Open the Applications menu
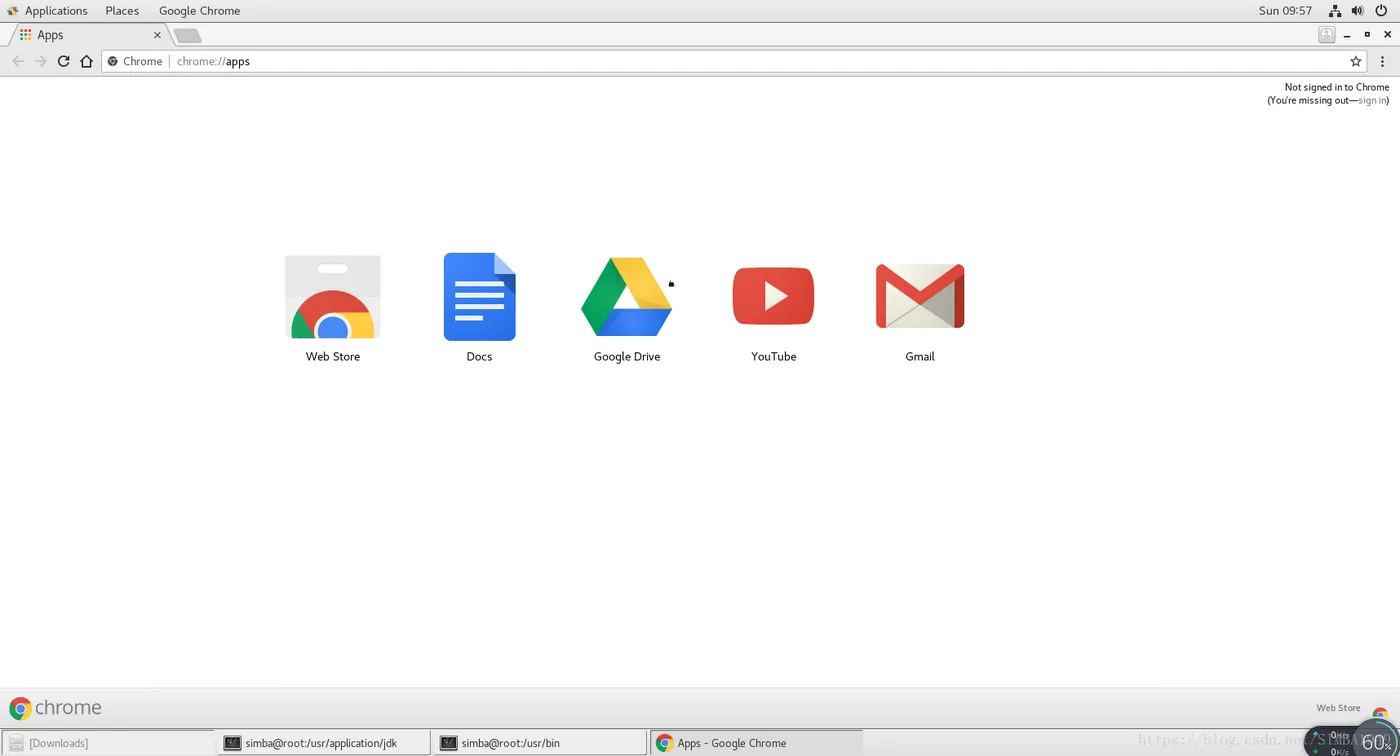 point(48,10)
